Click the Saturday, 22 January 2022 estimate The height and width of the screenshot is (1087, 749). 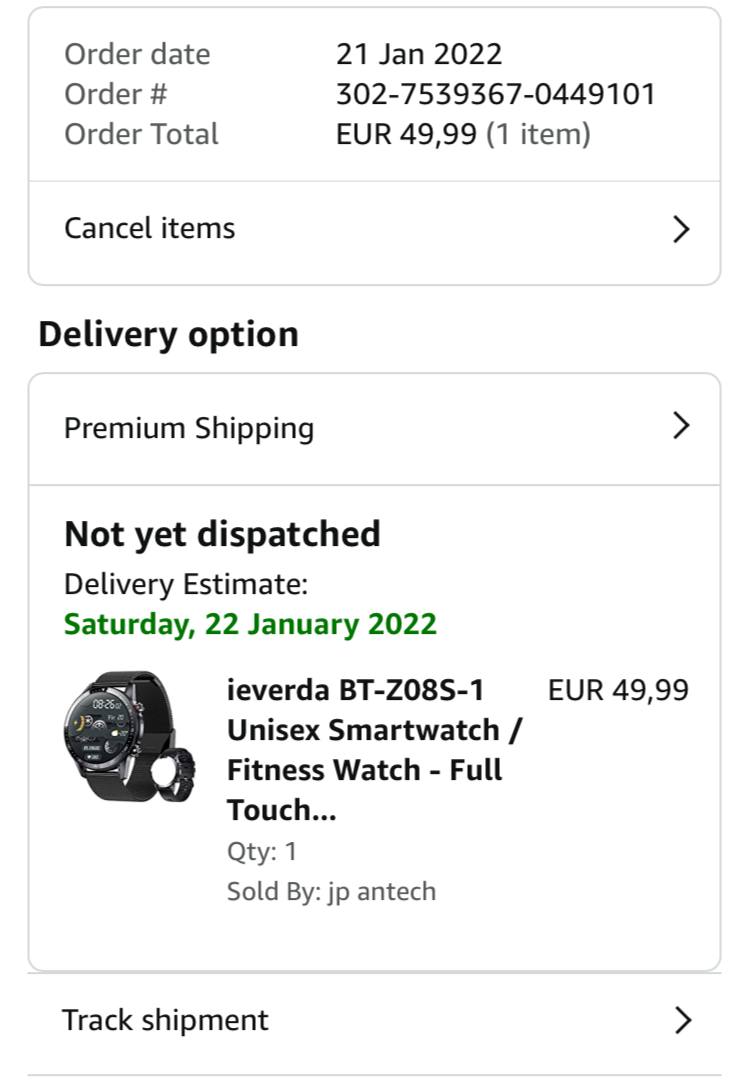[250, 624]
